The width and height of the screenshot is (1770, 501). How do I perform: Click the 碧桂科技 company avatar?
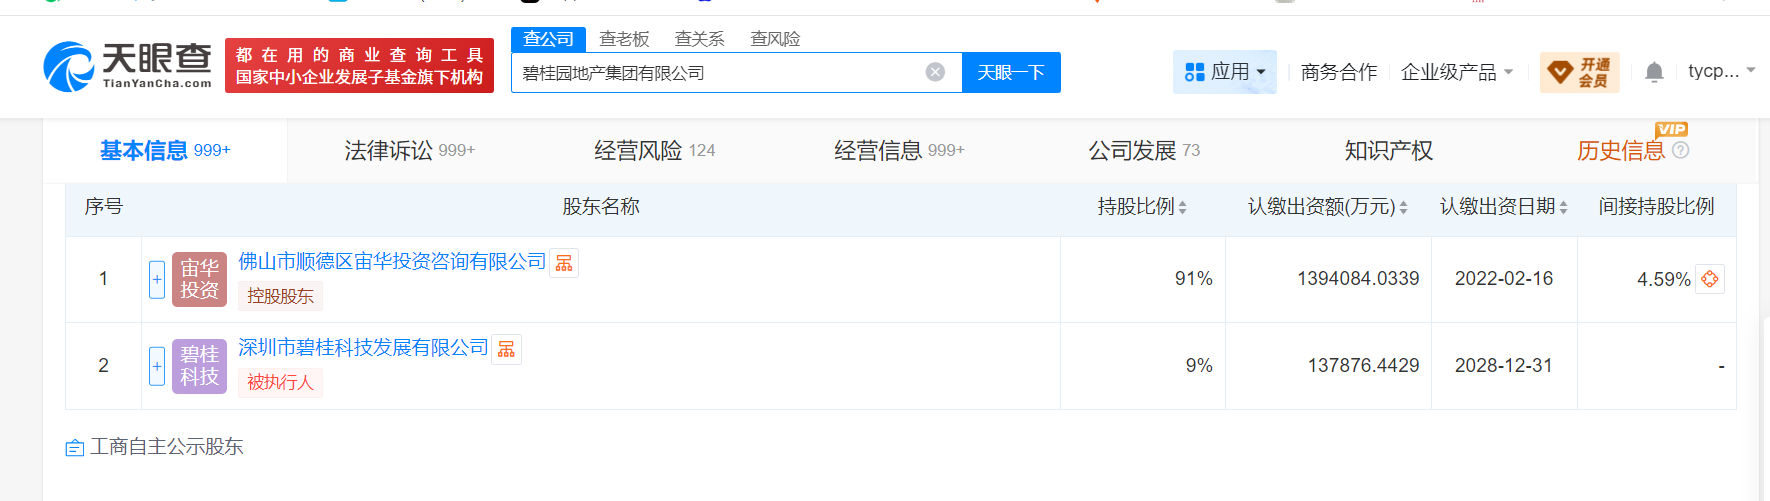pos(199,365)
